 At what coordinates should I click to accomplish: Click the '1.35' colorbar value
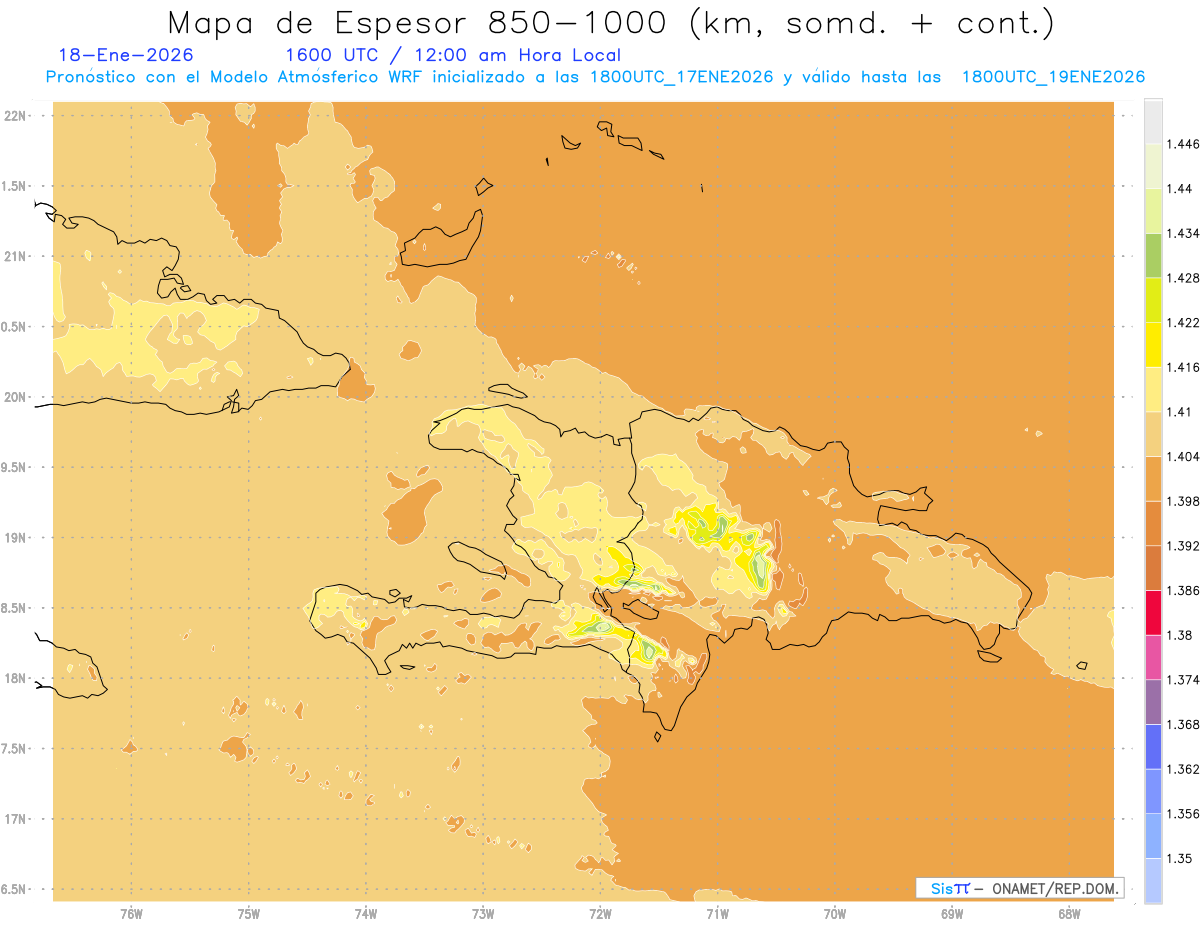pos(1179,858)
